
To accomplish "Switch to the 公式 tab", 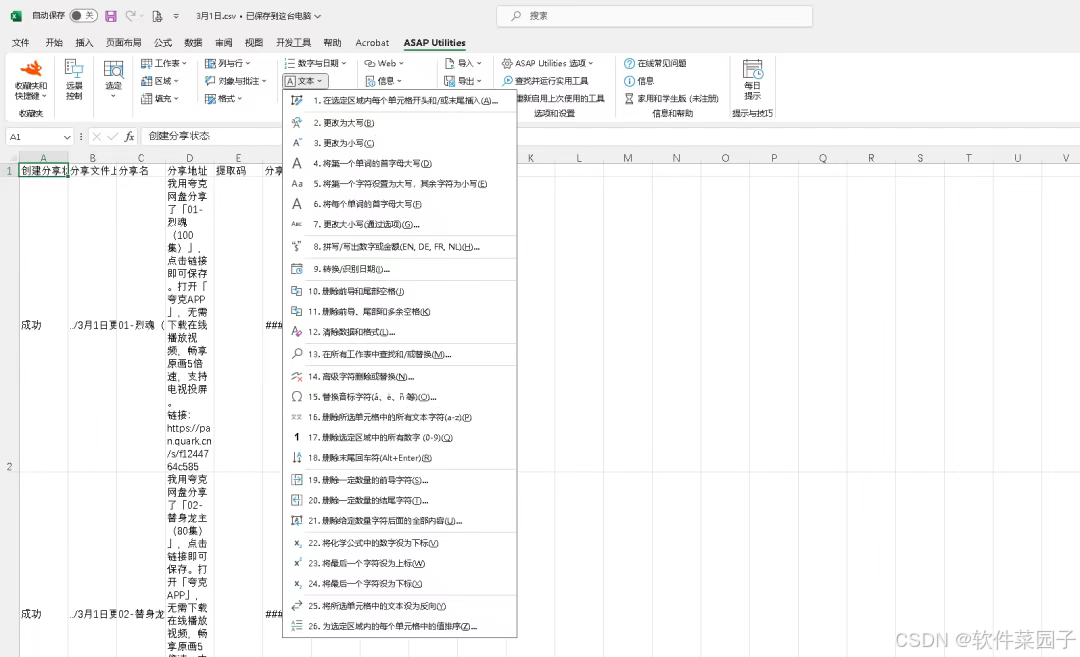I will coord(163,43).
